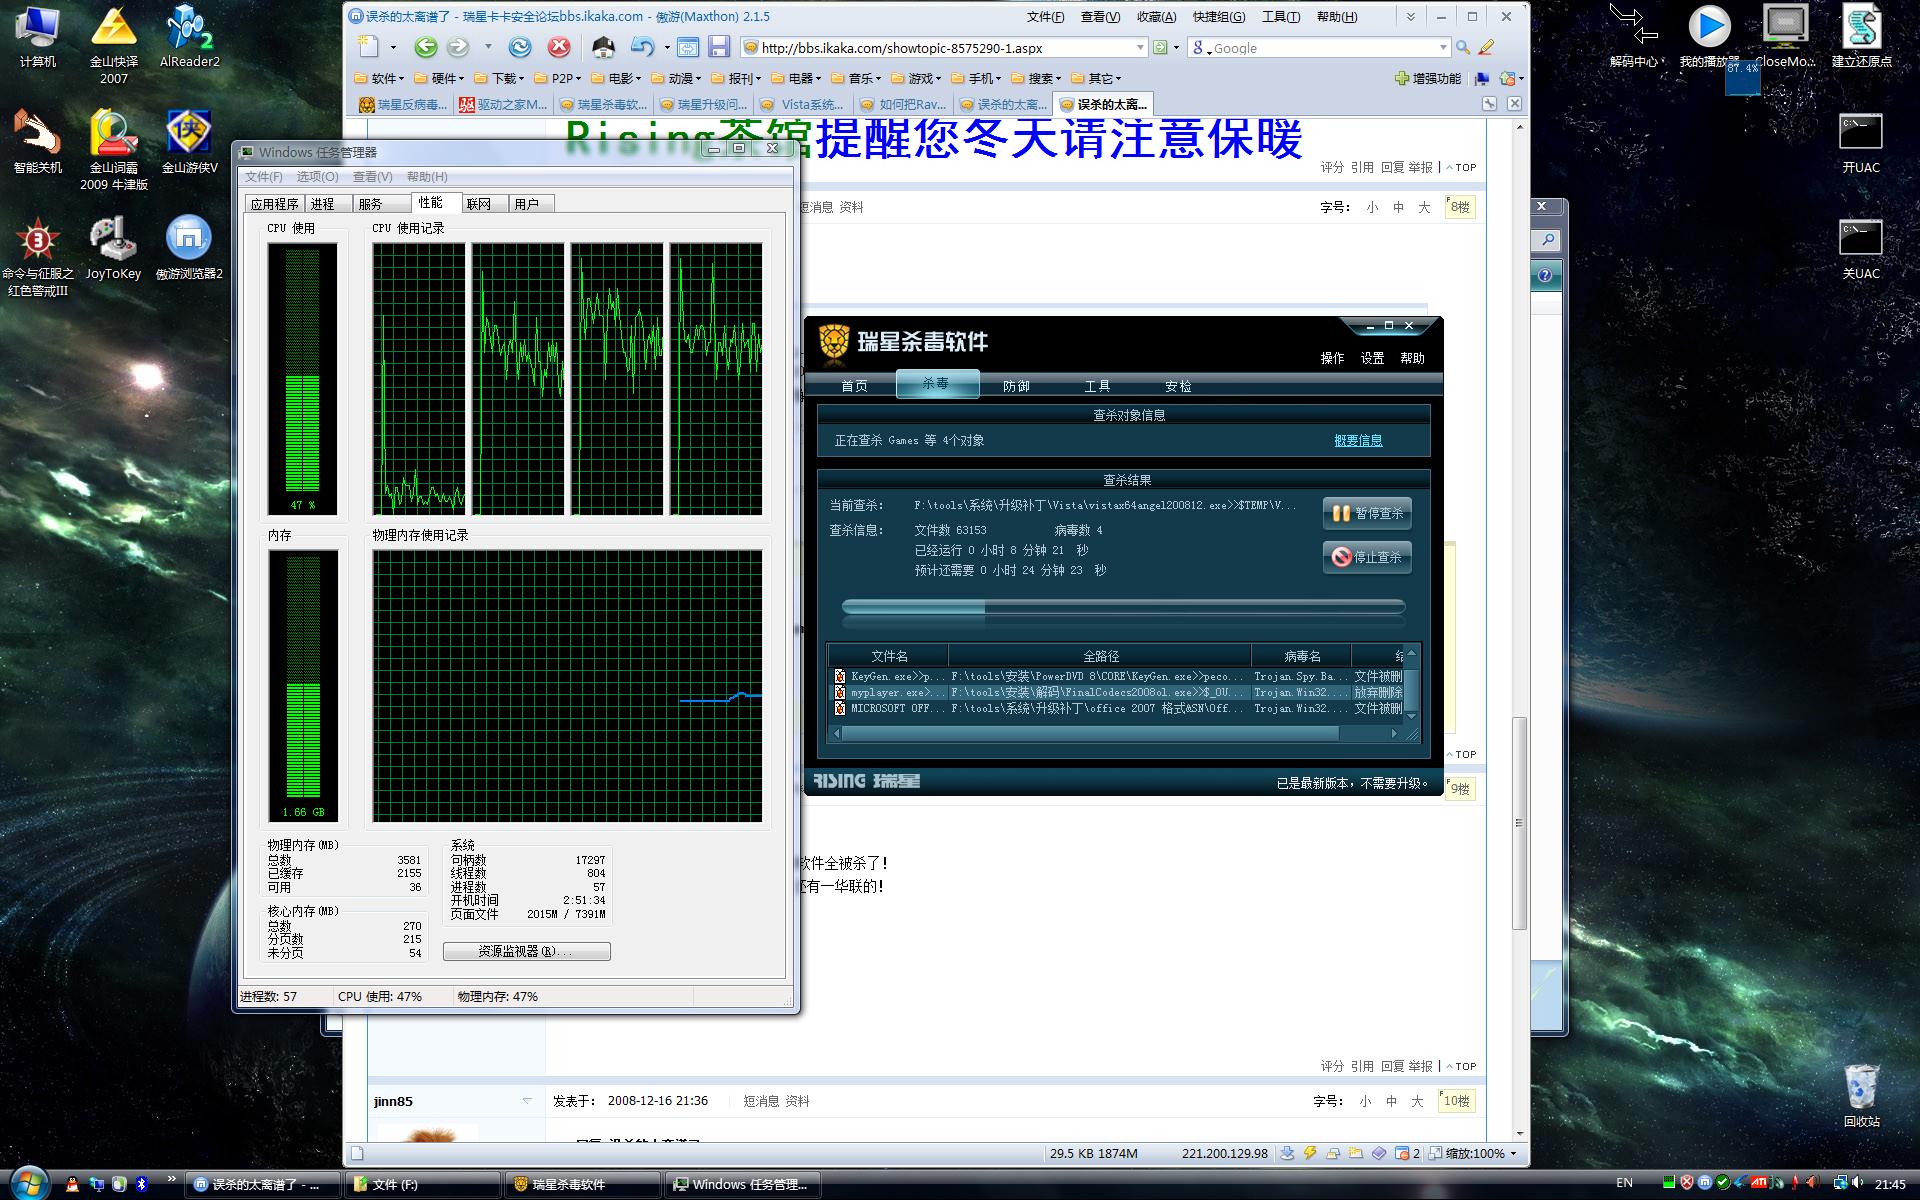Click the red Stop loading icon
The width and height of the screenshot is (1920, 1200).
point(559,47)
